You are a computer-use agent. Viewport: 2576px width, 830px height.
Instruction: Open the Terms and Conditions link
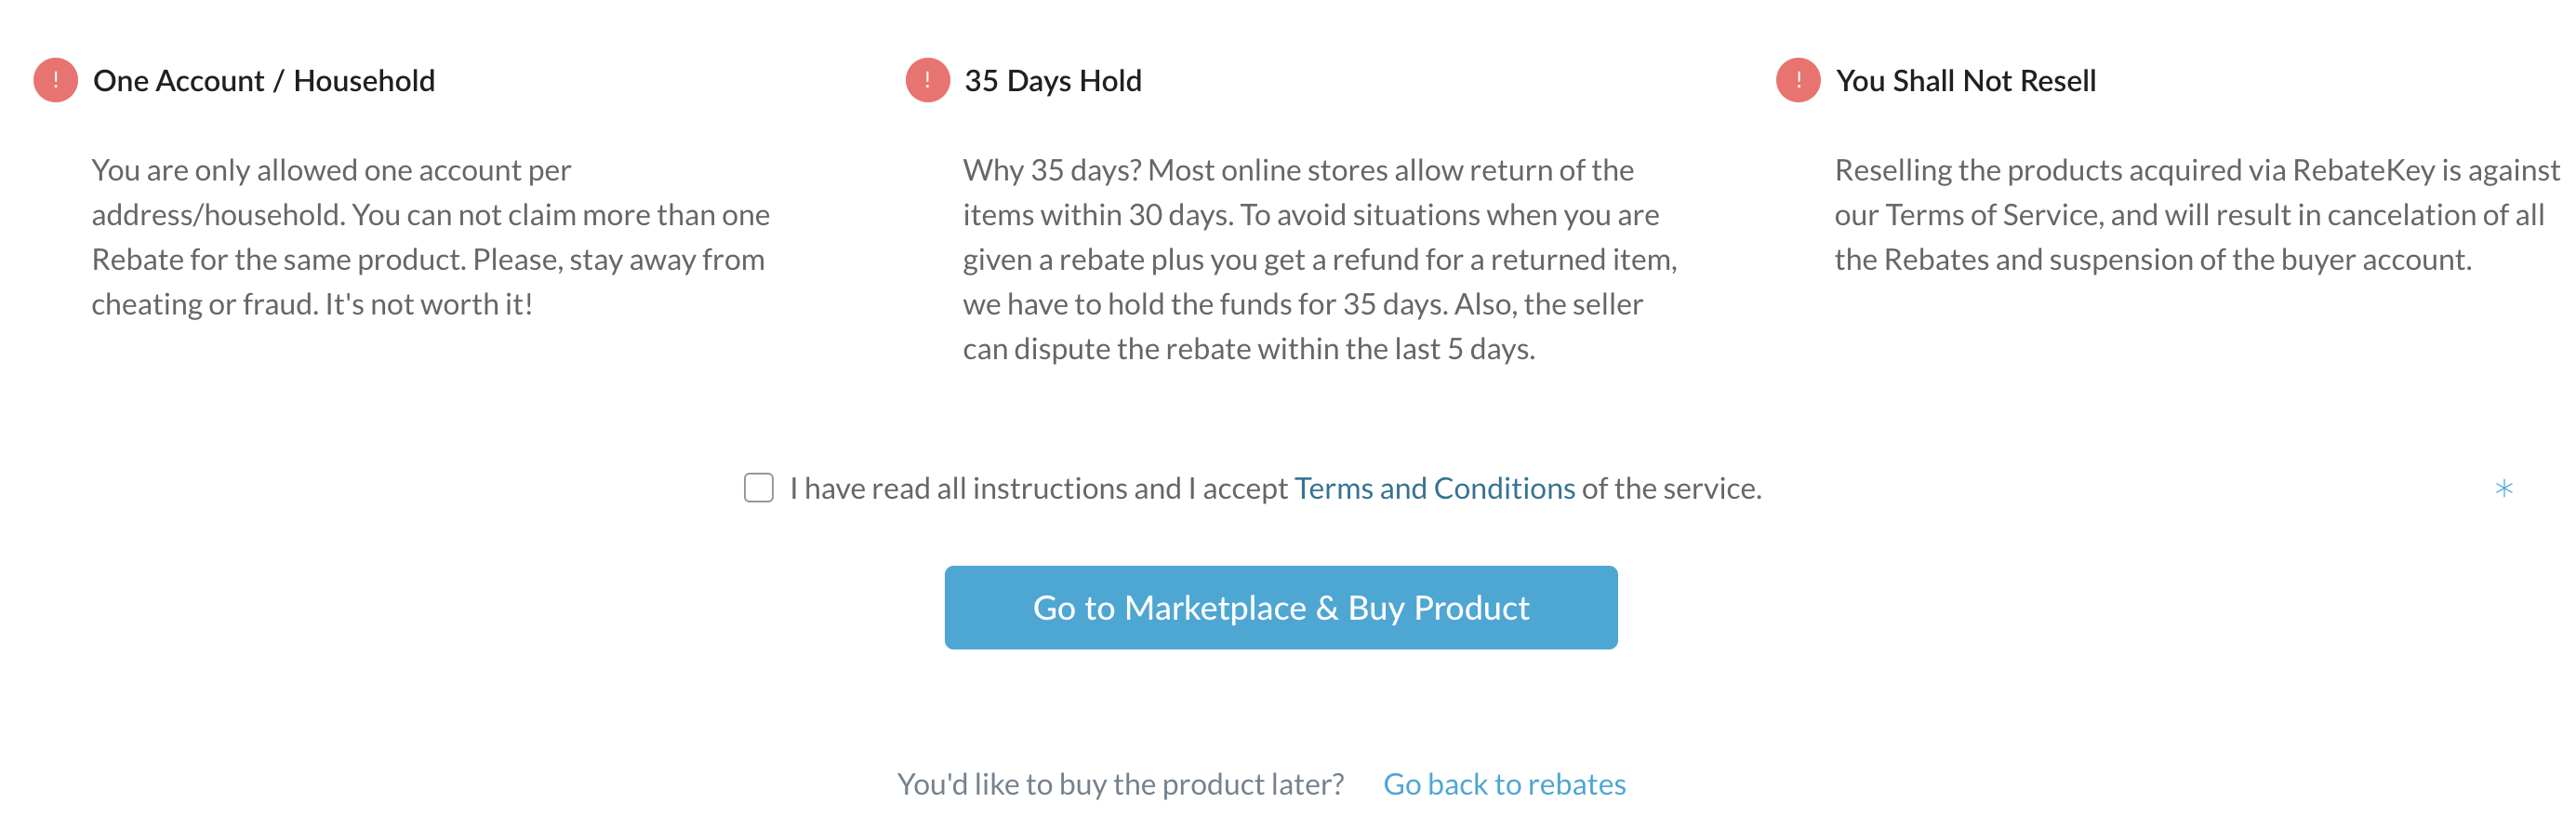click(1434, 488)
